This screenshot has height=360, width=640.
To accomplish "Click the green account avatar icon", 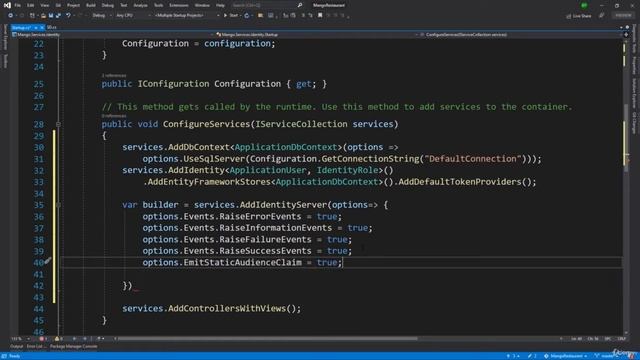I will click(x=584, y=5).
